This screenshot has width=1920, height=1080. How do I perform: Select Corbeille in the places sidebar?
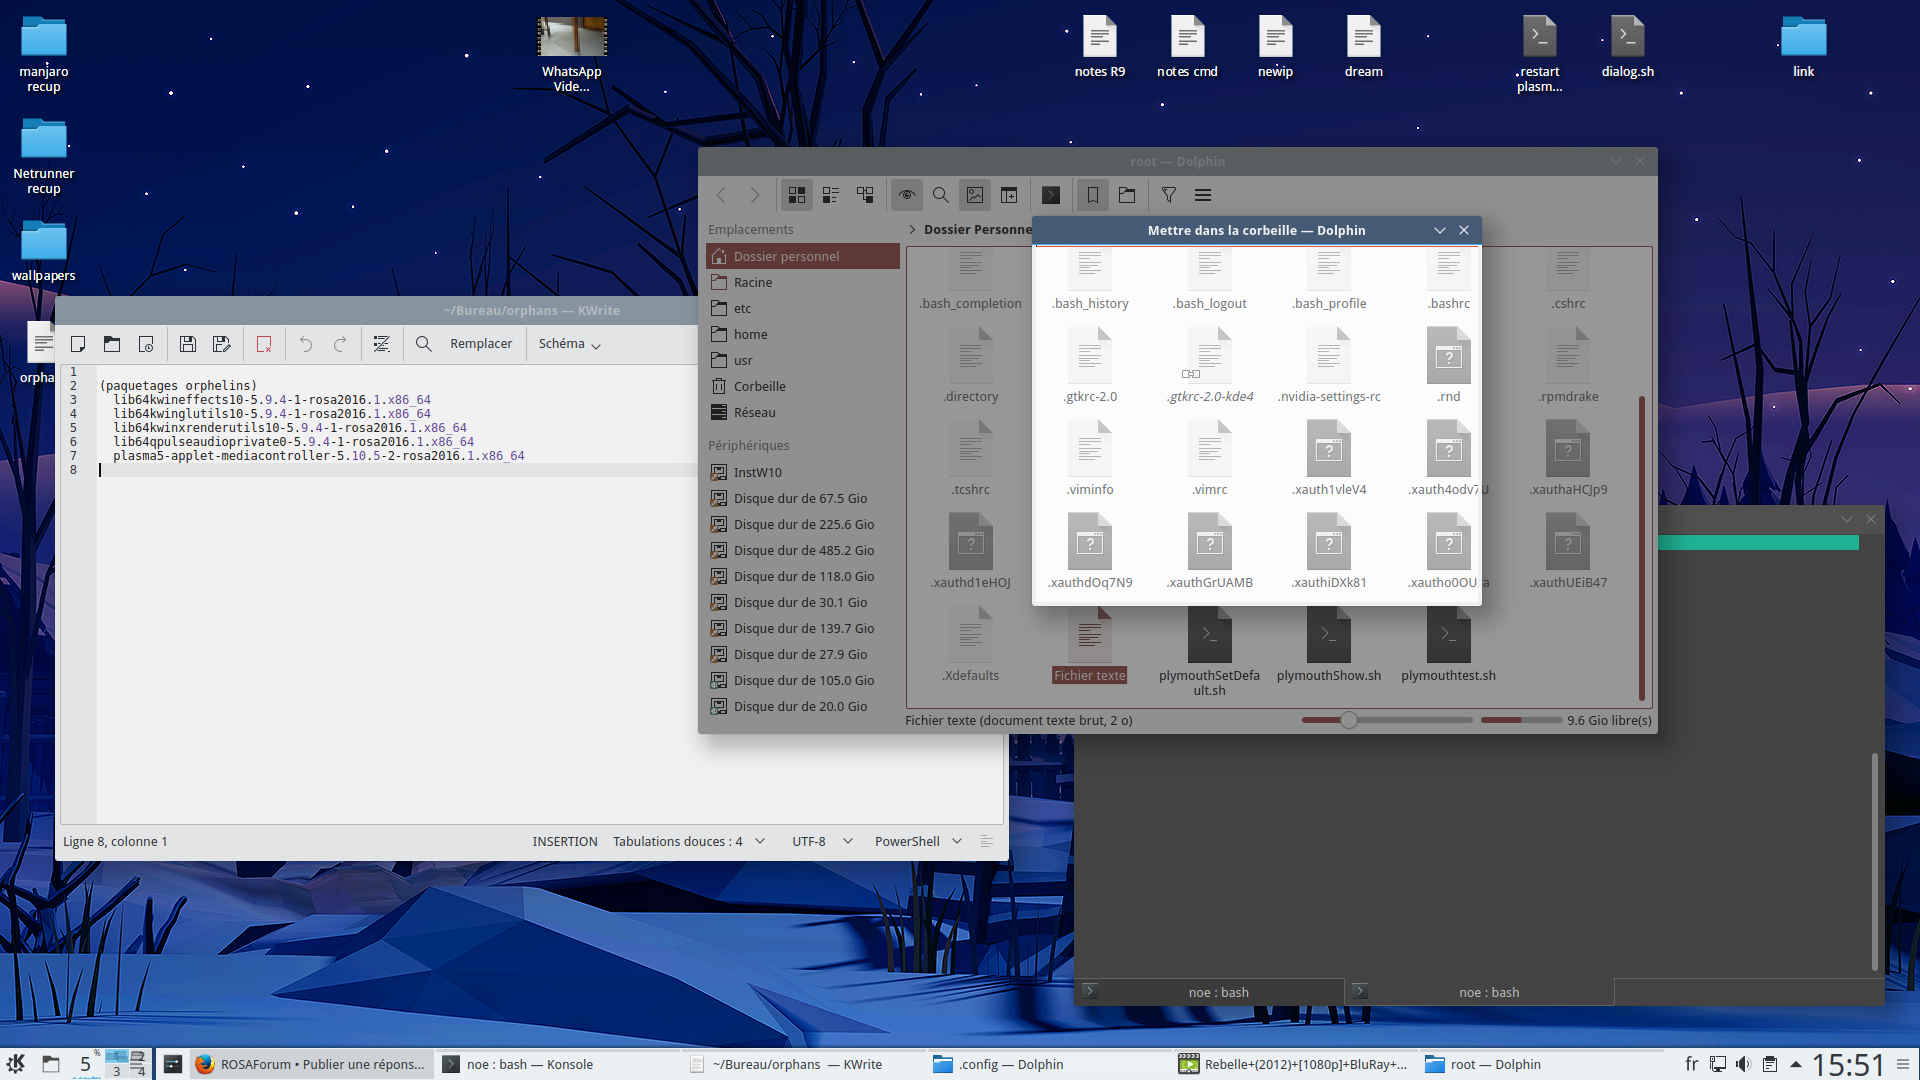[x=759, y=386]
